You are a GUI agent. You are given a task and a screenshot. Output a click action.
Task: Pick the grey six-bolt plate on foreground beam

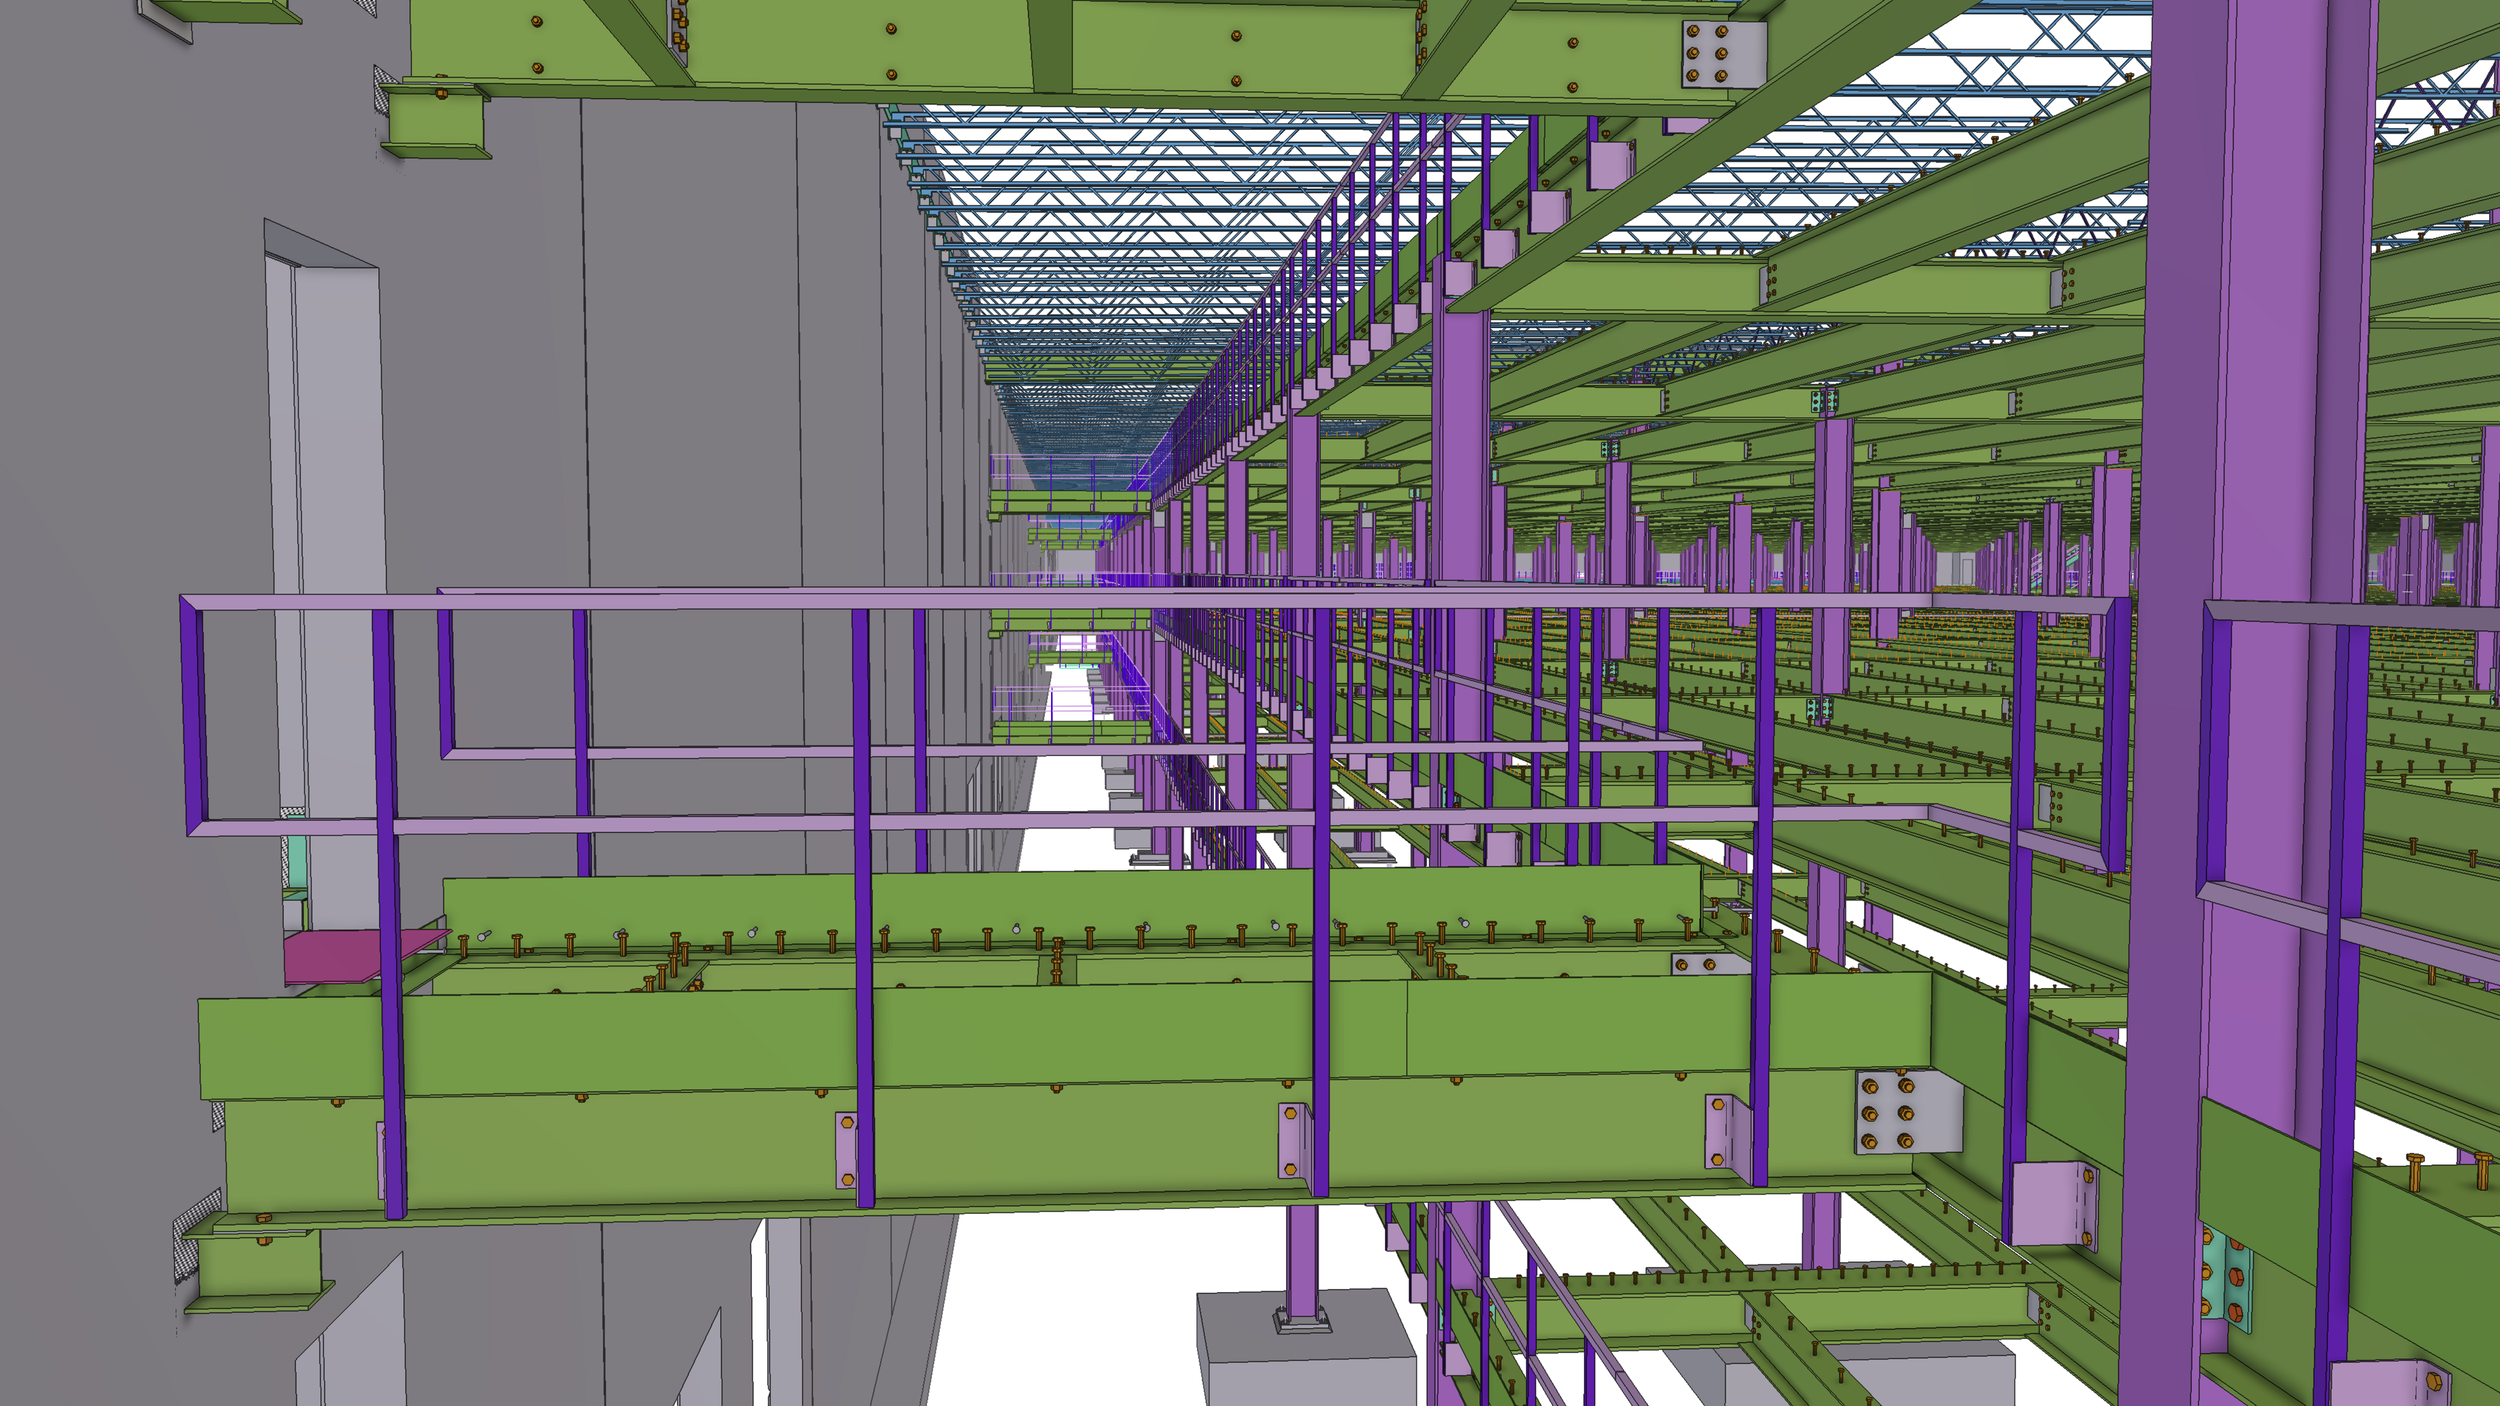(1908, 1111)
